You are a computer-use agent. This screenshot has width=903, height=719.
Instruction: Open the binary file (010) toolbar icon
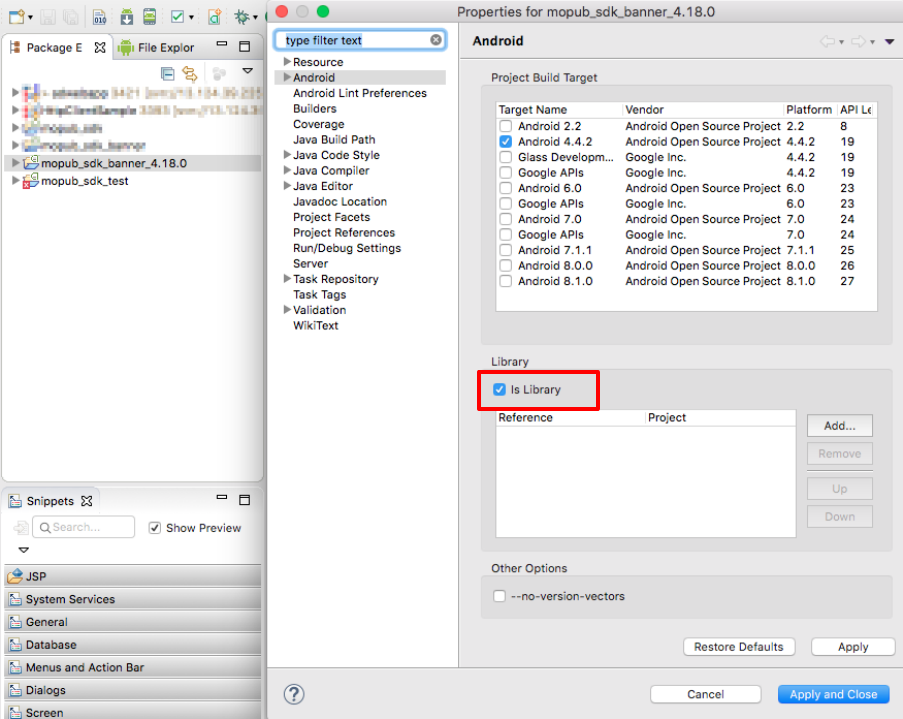[100, 17]
